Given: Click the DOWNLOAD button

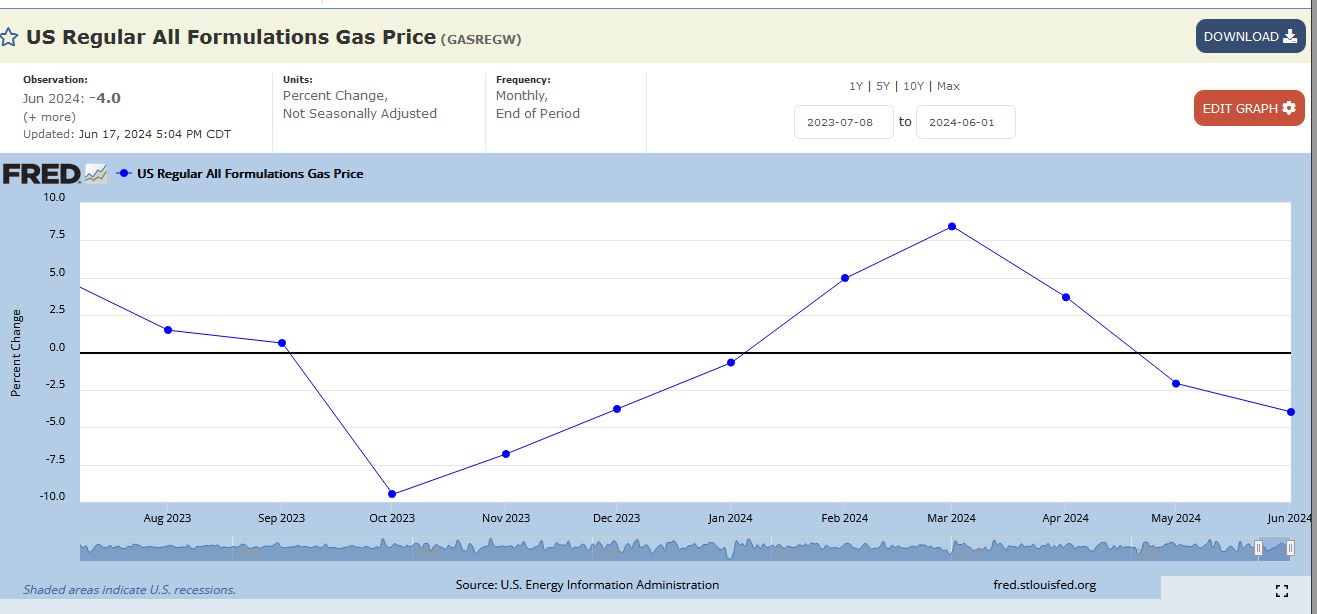Looking at the screenshot, I should point(1250,37).
